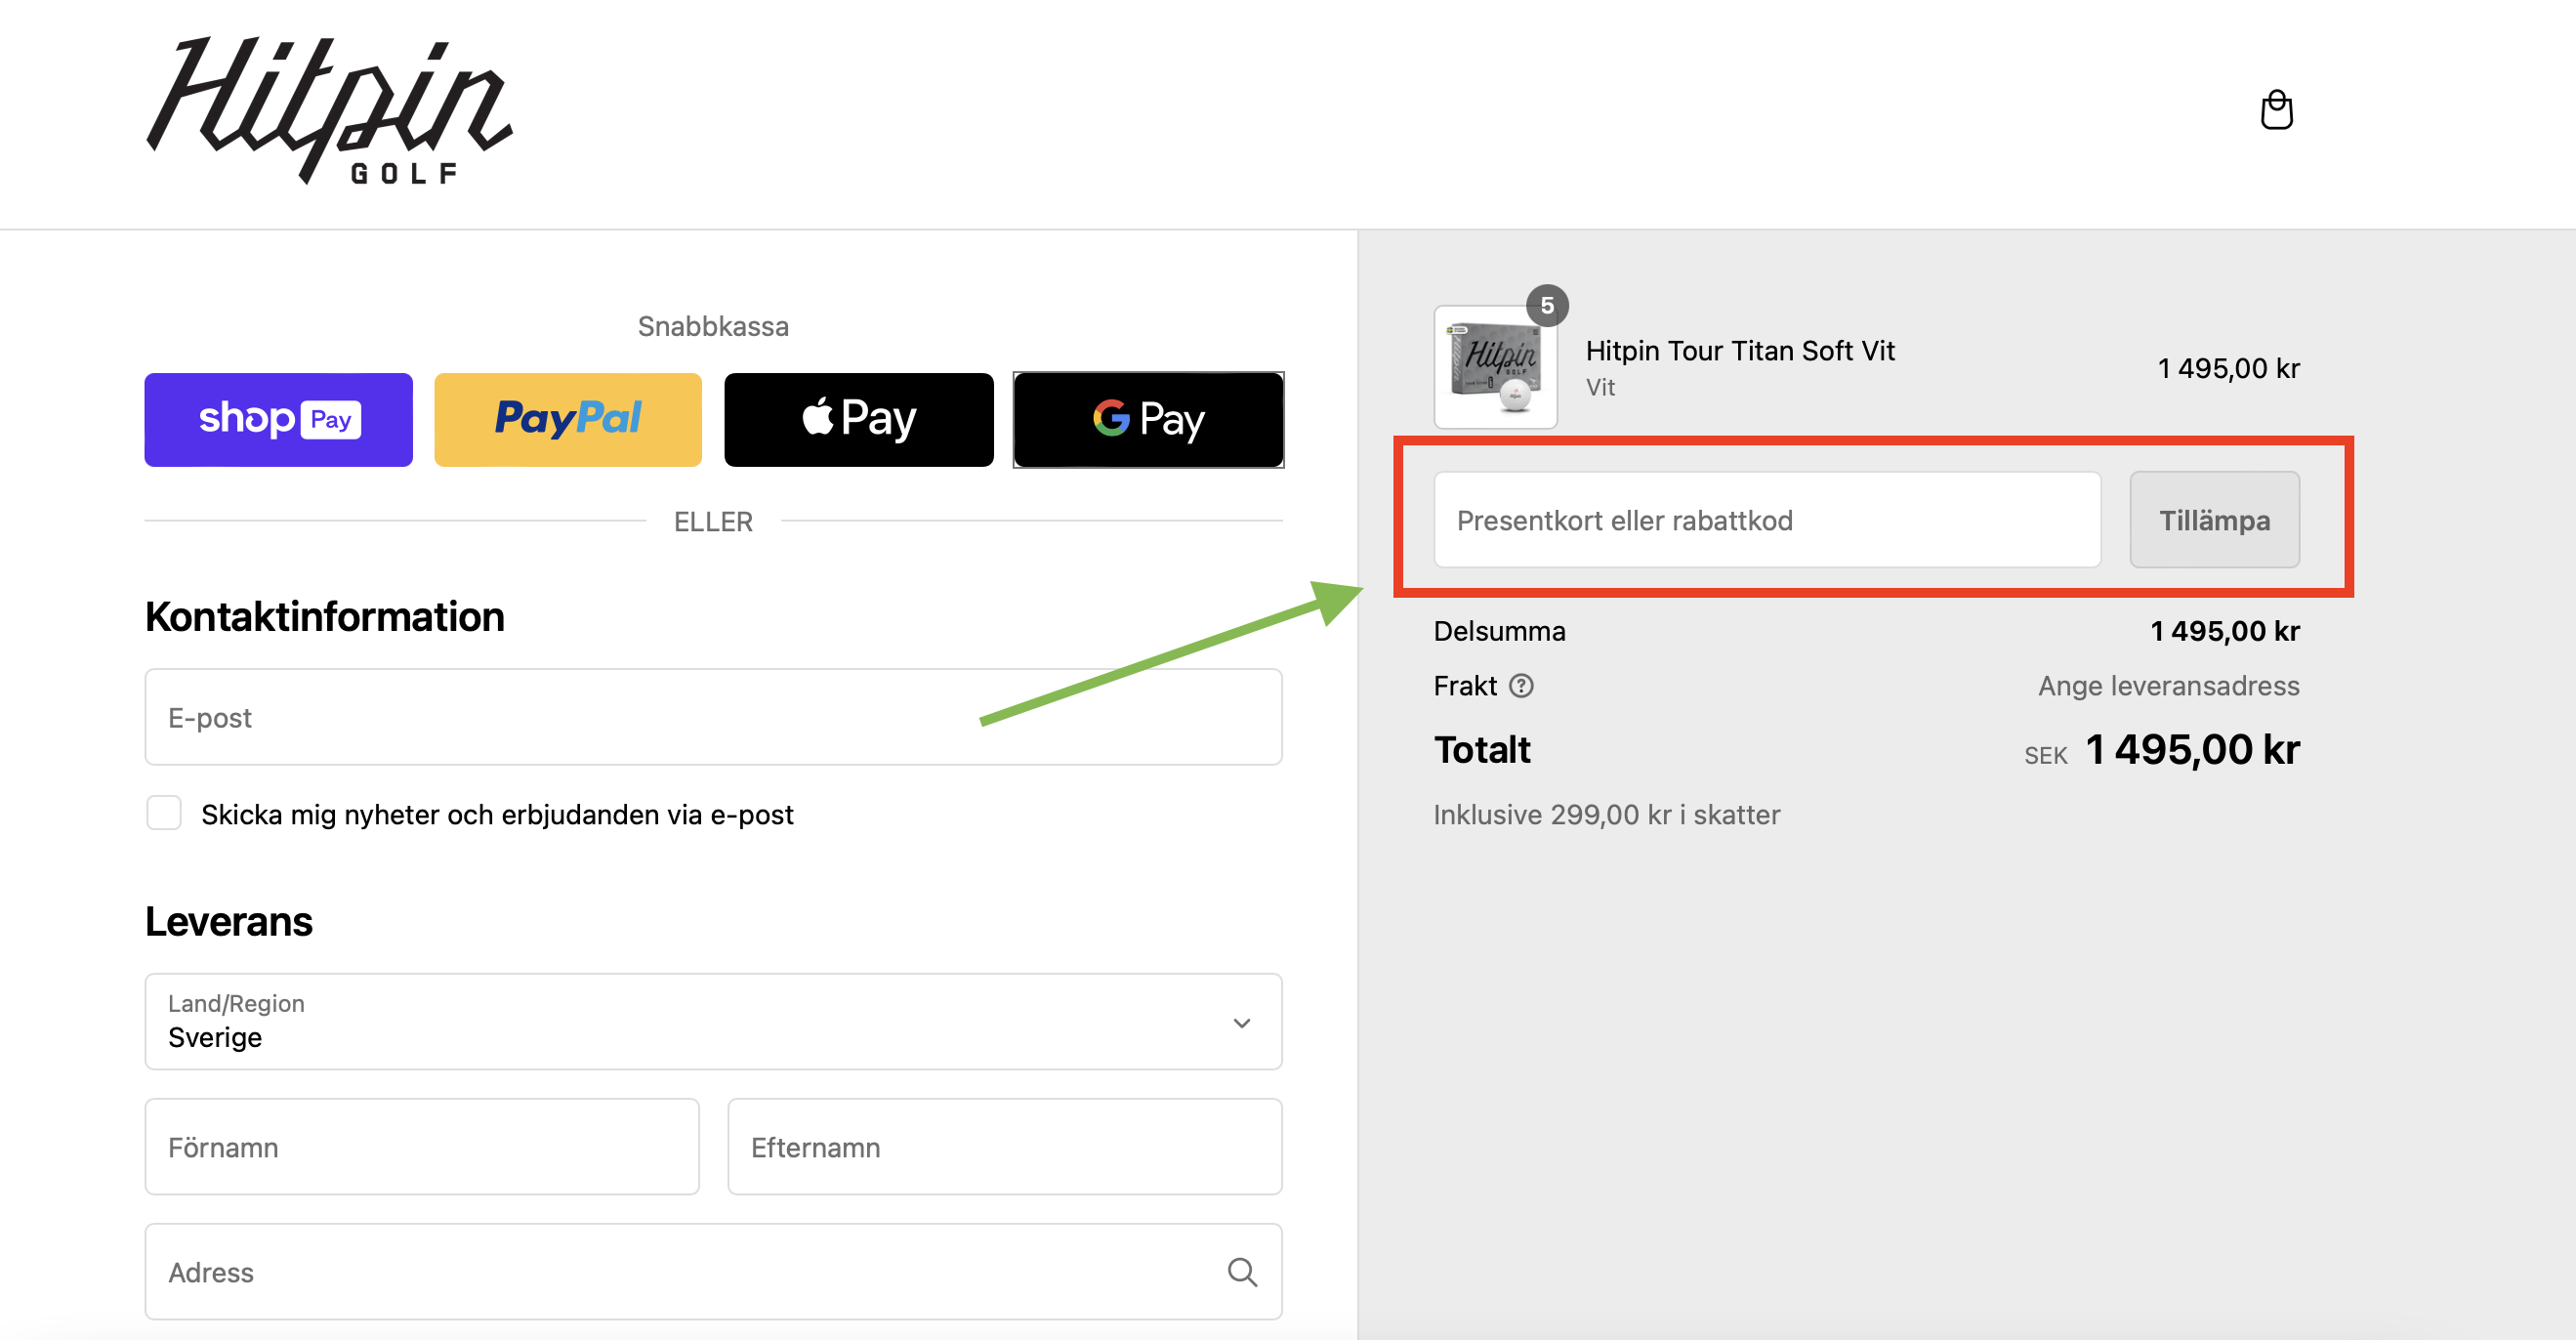Click the Totalt amount 1 495,00 kr
Screen dimensions: 2576x1340
2192,749
